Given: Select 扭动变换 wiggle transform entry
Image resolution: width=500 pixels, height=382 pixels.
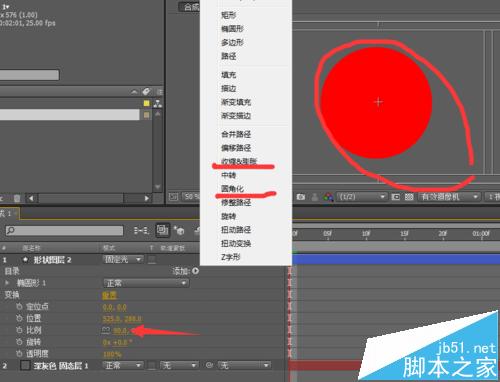Looking at the screenshot, I should pyautogui.click(x=236, y=244).
